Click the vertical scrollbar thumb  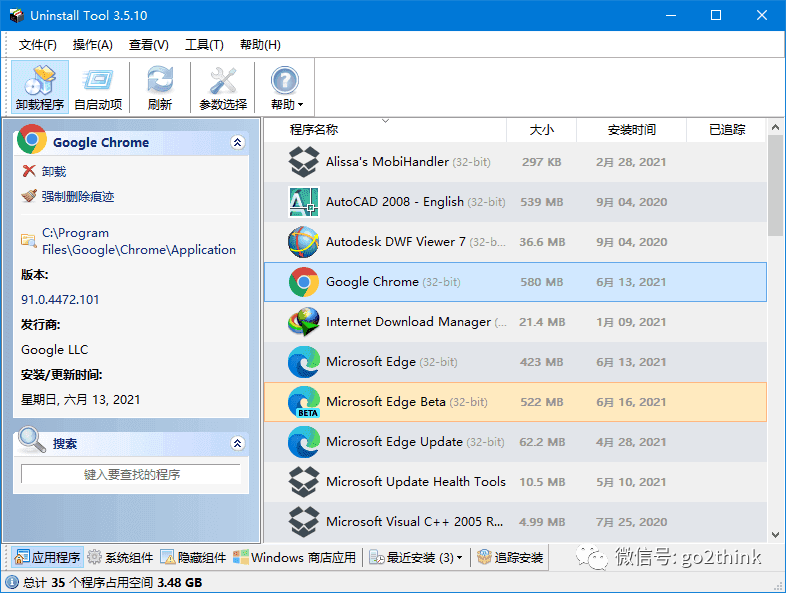(x=775, y=185)
